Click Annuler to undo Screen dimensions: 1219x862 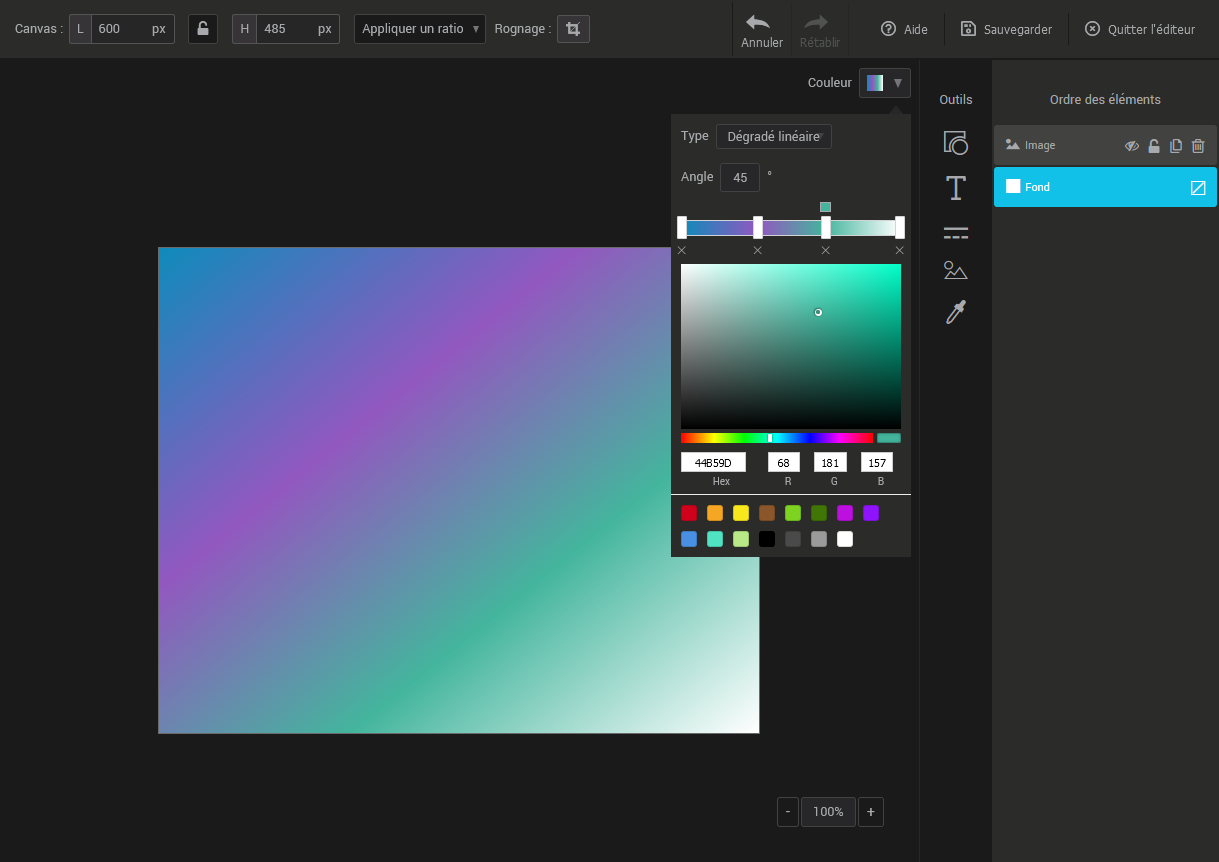point(761,30)
